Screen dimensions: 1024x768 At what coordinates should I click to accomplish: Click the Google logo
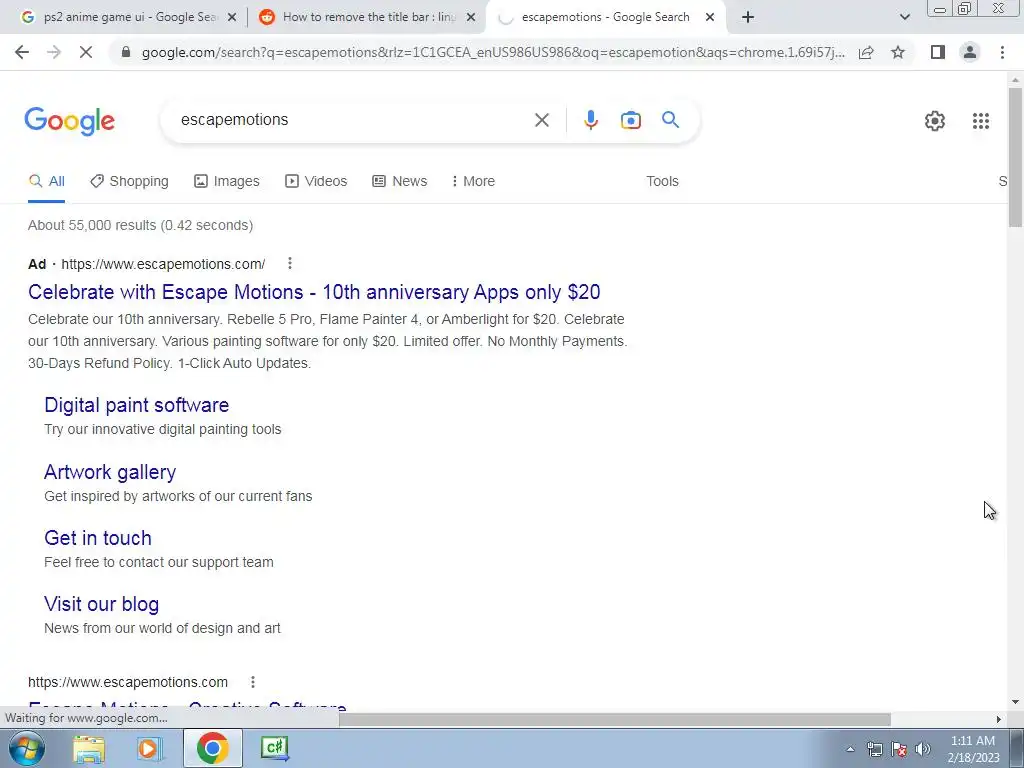pos(69,121)
